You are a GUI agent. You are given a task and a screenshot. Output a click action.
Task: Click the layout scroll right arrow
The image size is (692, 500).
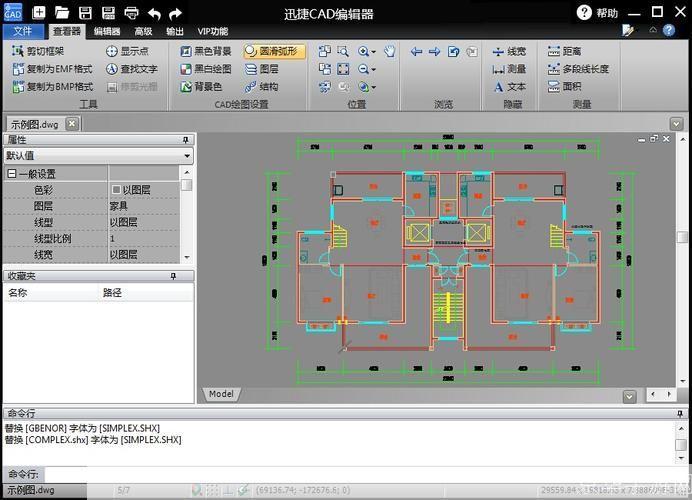click(669, 394)
